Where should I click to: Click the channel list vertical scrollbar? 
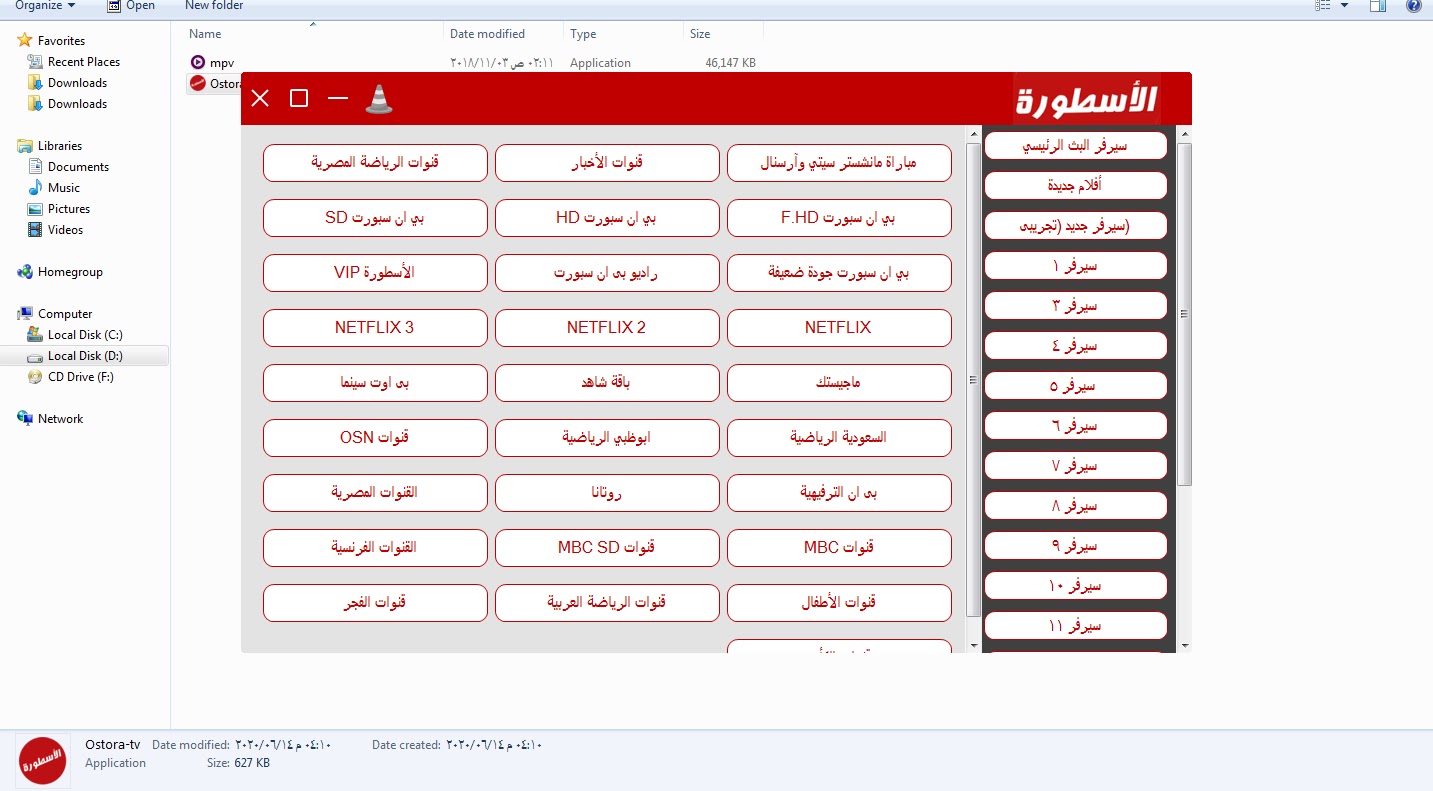(x=974, y=380)
